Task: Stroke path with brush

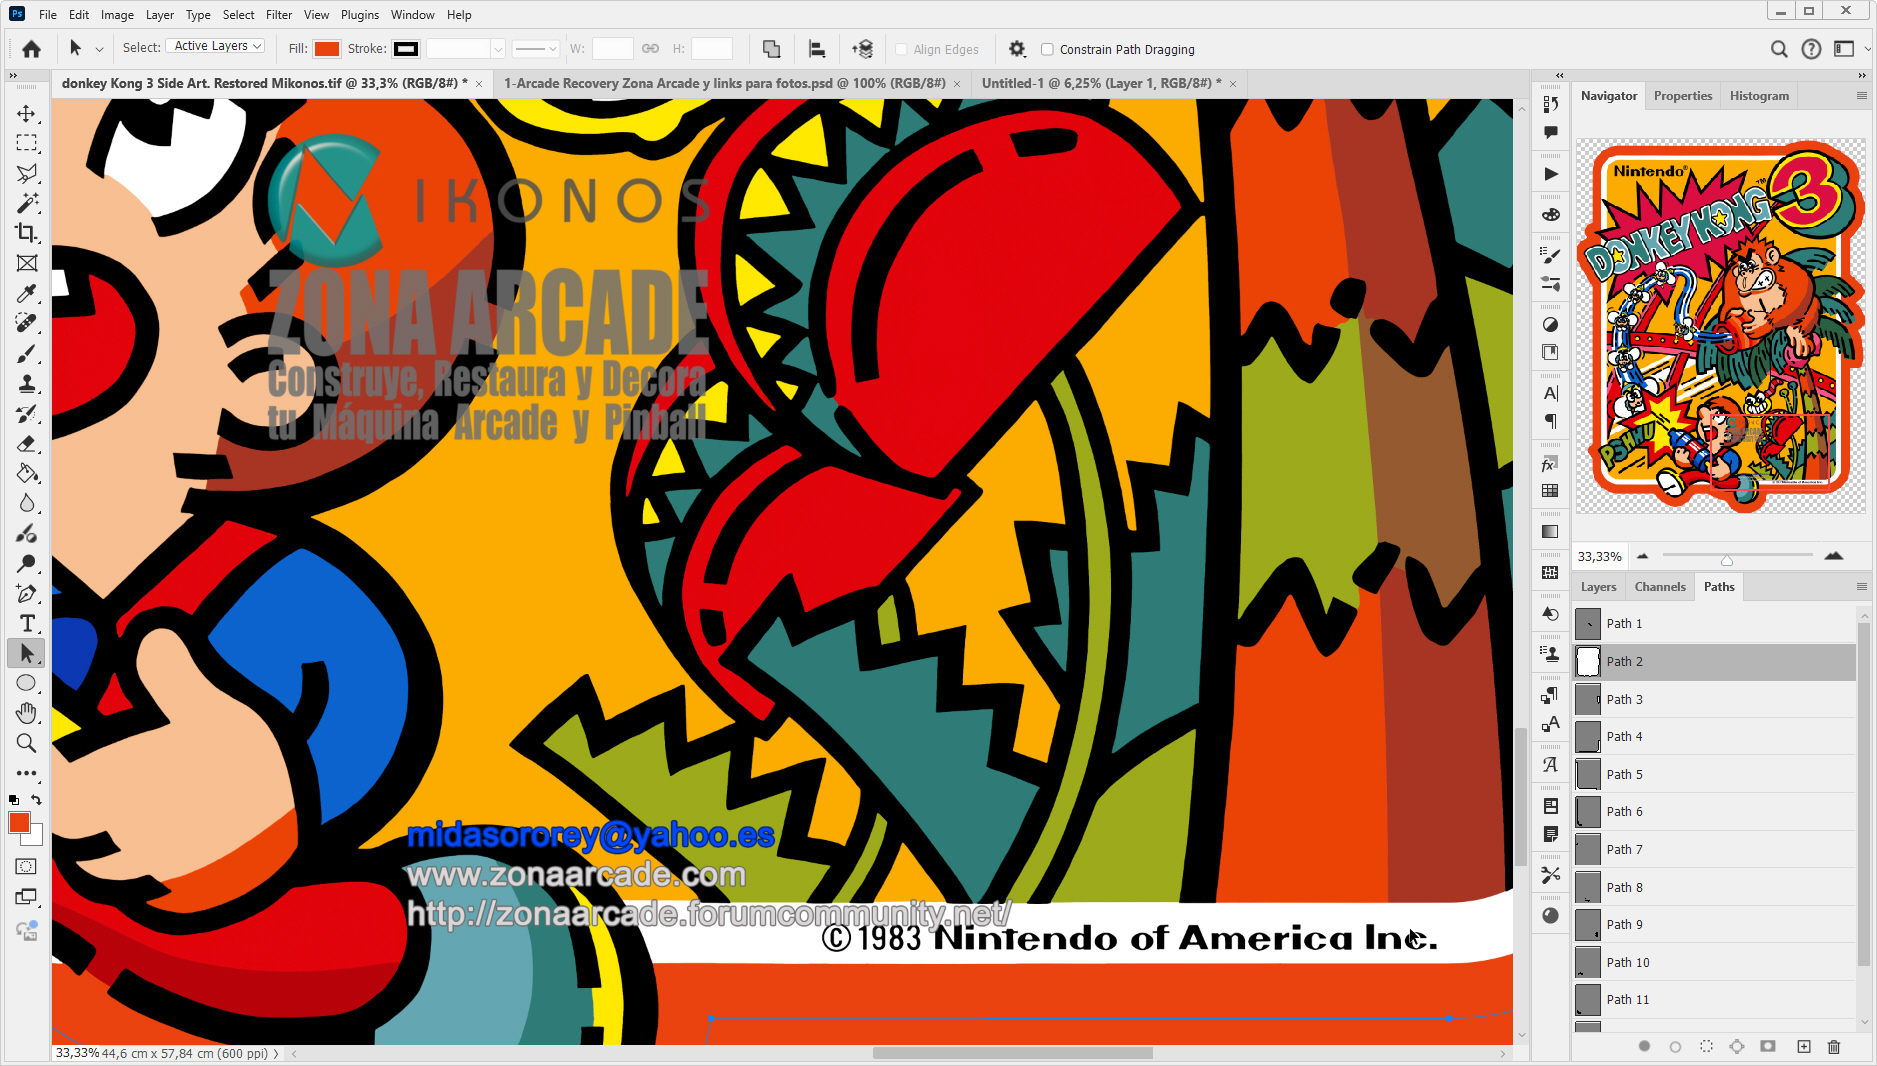Action: click(x=1675, y=1046)
